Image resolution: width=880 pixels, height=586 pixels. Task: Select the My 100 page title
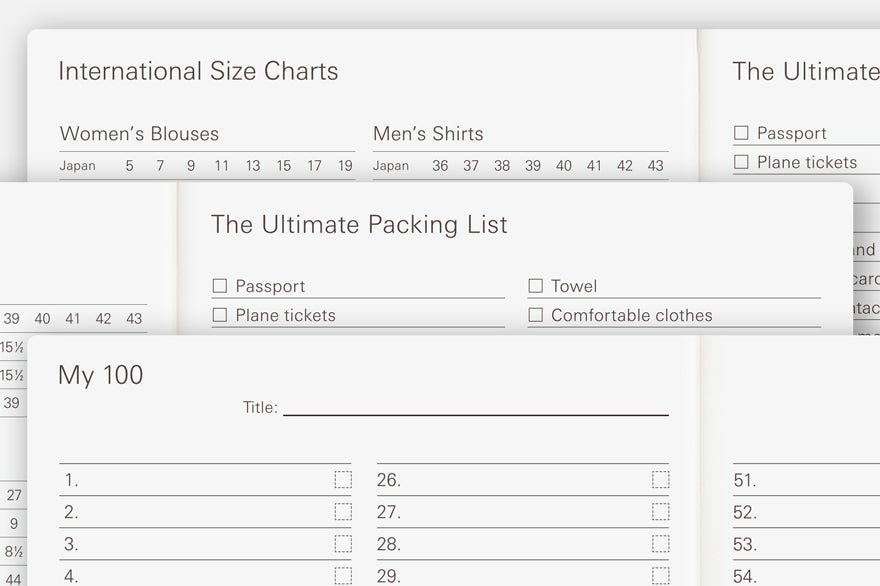coord(100,375)
